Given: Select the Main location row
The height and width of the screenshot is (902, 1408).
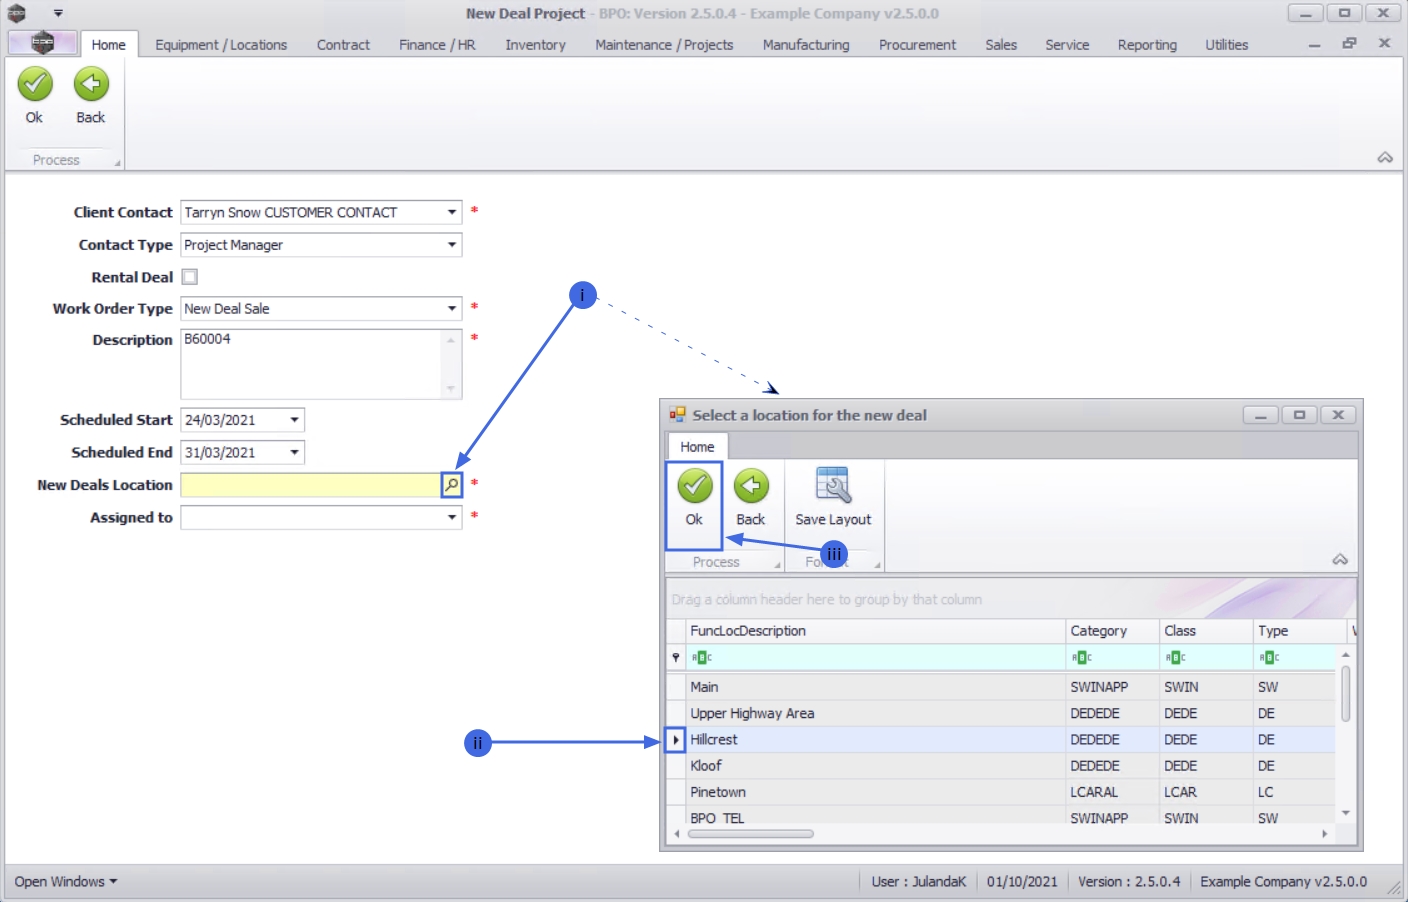Looking at the screenshot, I should (1001, 687).
